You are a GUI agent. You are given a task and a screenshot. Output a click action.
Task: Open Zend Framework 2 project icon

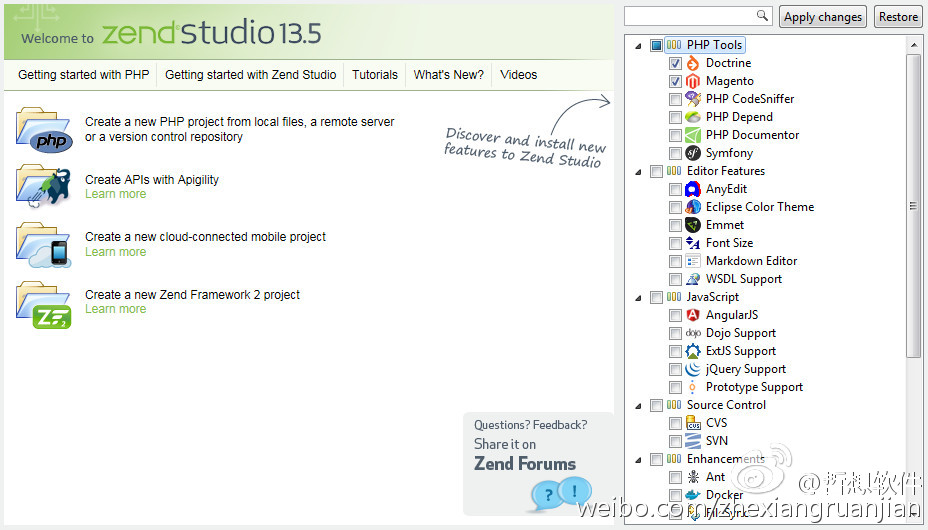pos(44,305)
